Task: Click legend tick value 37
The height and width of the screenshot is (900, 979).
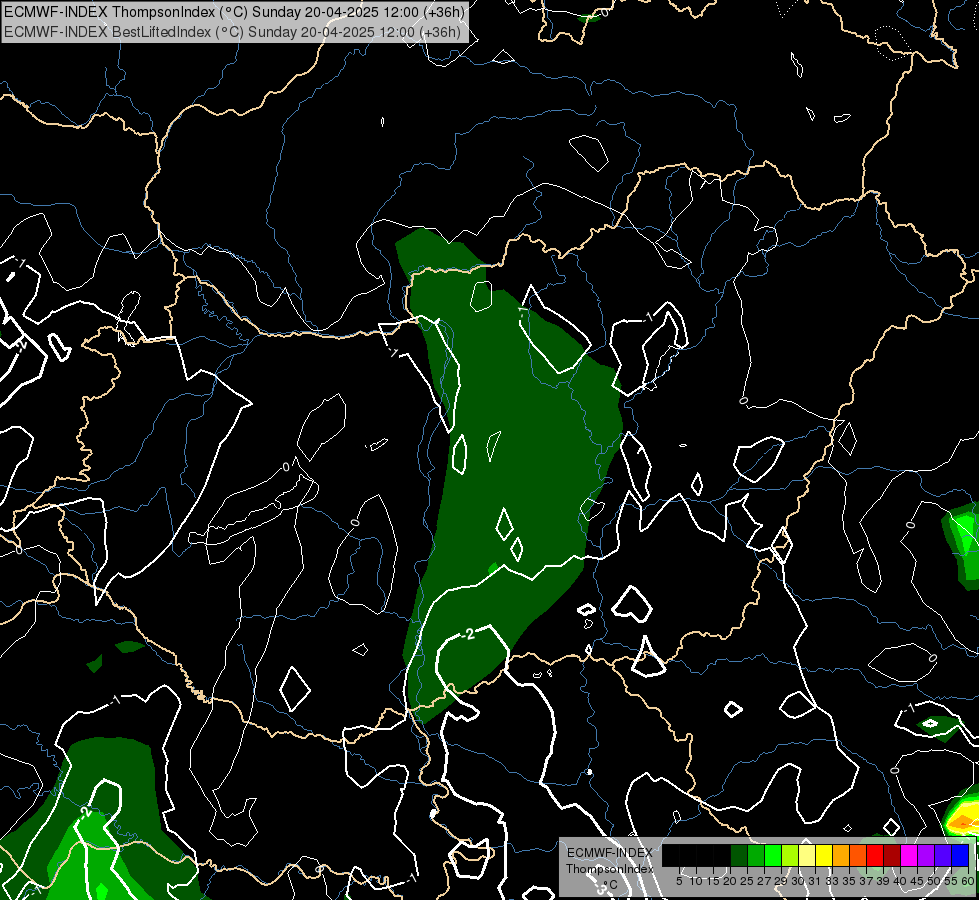Action: [x=867, y=881]
